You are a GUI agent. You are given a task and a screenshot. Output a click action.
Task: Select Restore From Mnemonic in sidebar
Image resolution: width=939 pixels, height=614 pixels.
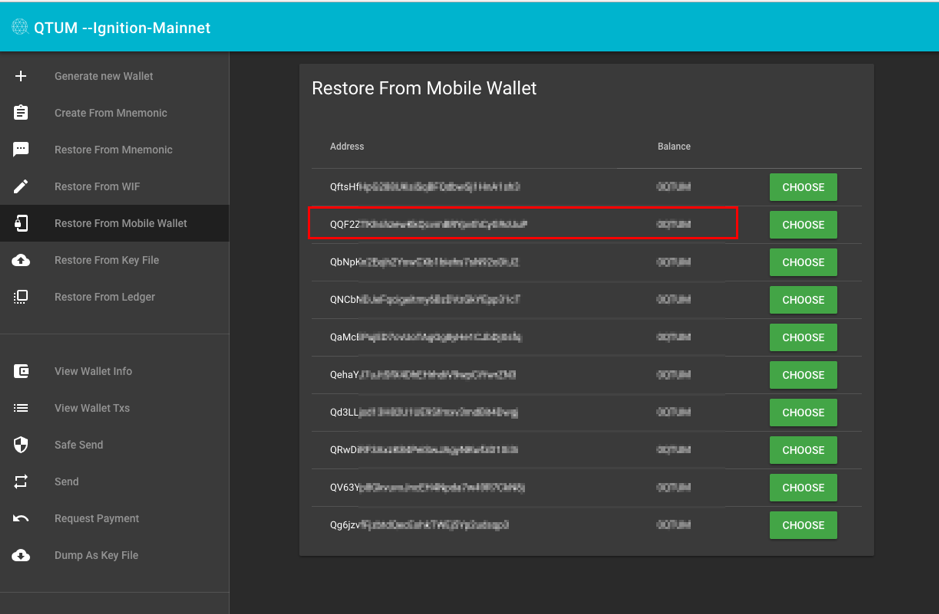(x=113, y=150)
